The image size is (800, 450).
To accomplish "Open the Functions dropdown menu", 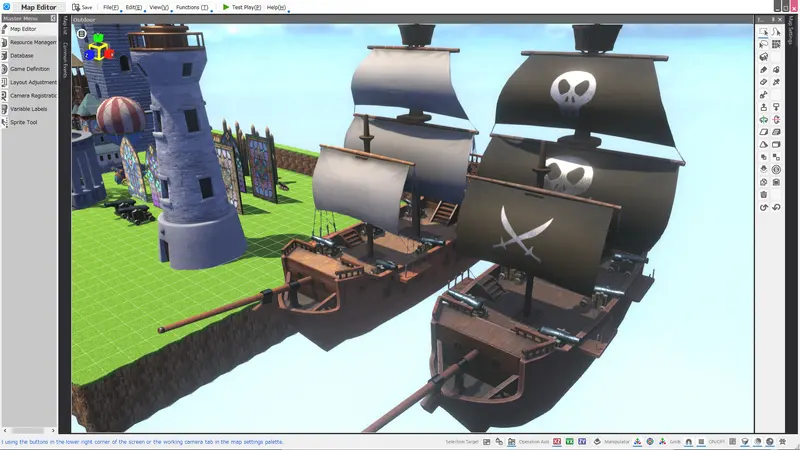I will pyautogui.click(x=192, y=7).
